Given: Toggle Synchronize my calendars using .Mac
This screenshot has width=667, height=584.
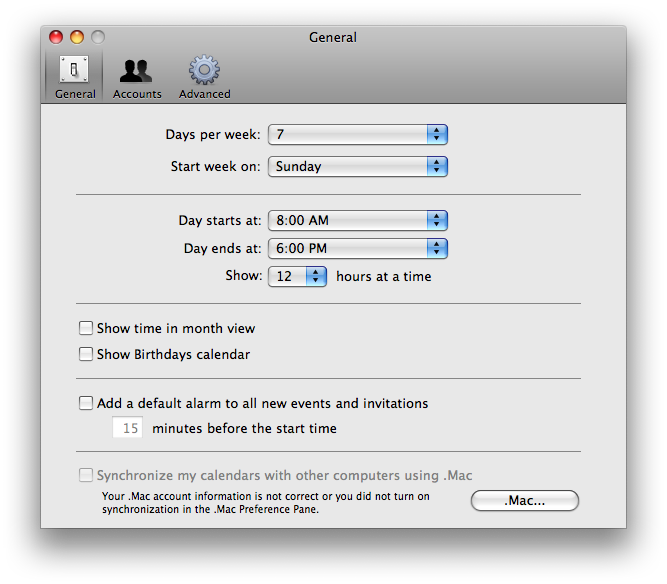Looking at the screenshot, I should tap(86, 475).
